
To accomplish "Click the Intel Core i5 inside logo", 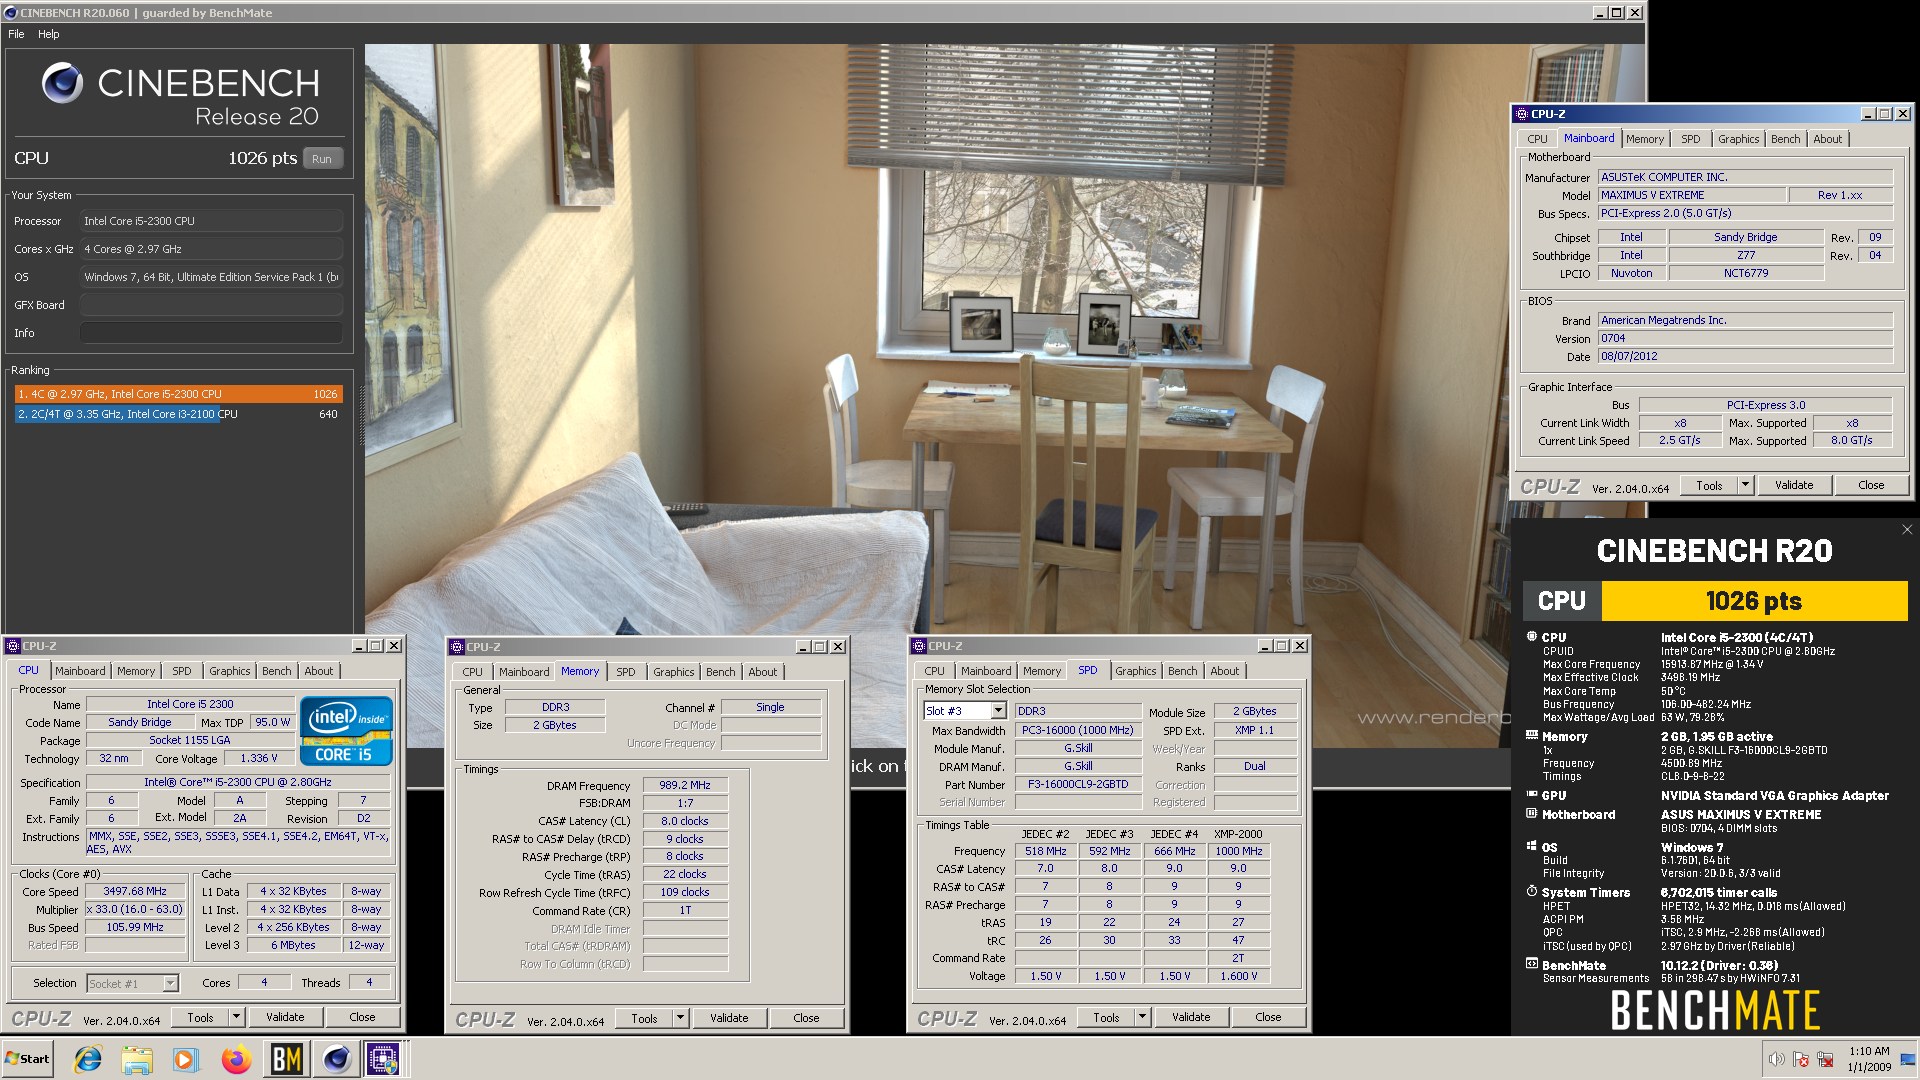I will point(346,731).
